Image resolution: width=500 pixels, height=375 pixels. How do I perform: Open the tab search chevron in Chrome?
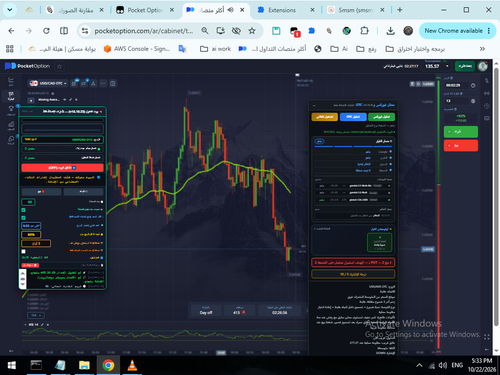tap(10, 10)
